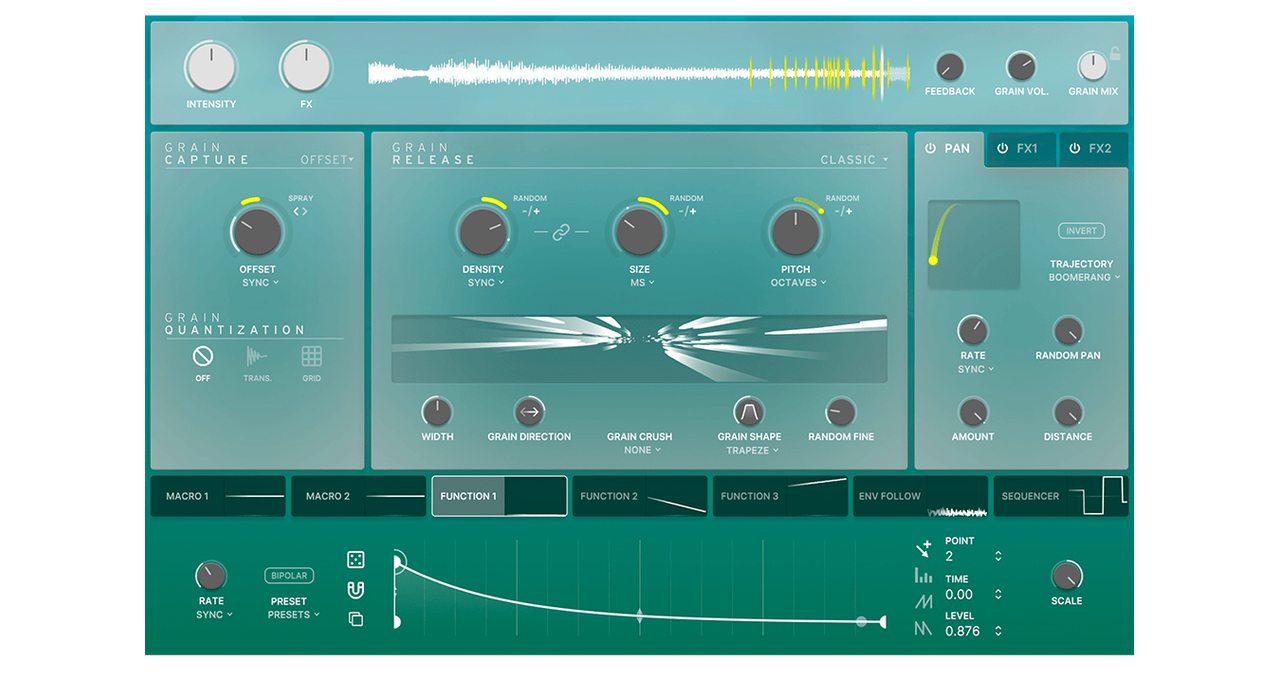Toggle the PAN power icon
This screenshot has height=680, width=1279.
[930, 148]
